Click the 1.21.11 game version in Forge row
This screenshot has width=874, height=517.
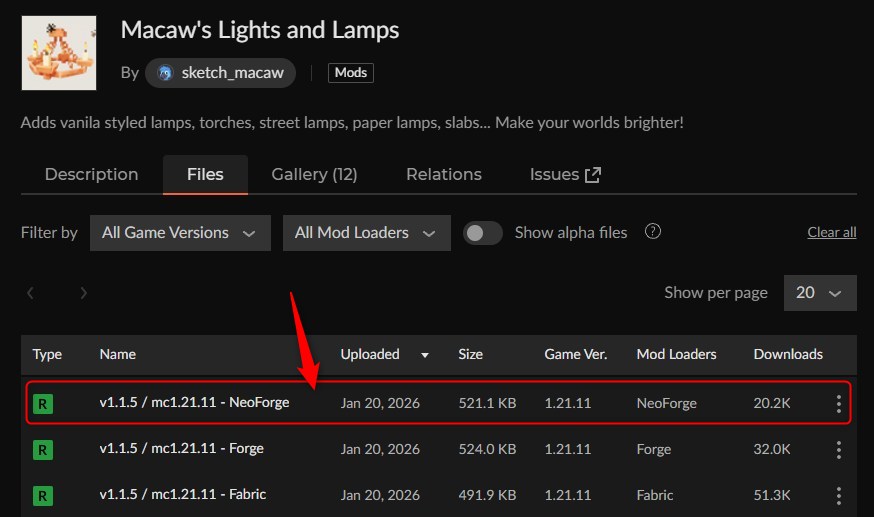567,450
